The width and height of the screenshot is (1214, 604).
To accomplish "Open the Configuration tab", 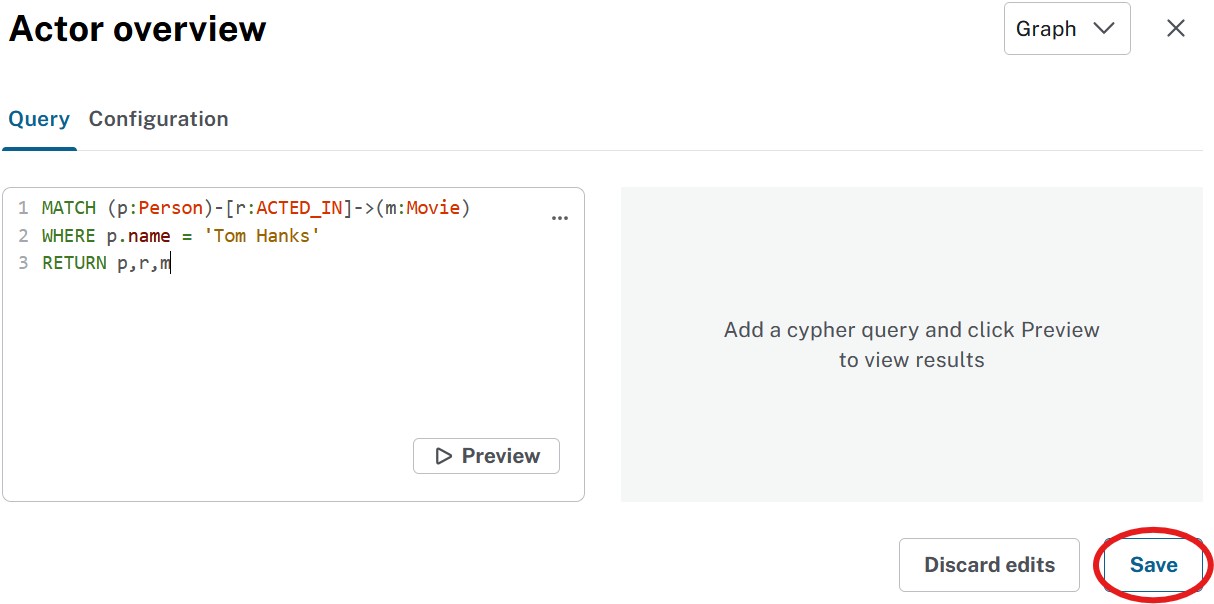I will 158,119.
